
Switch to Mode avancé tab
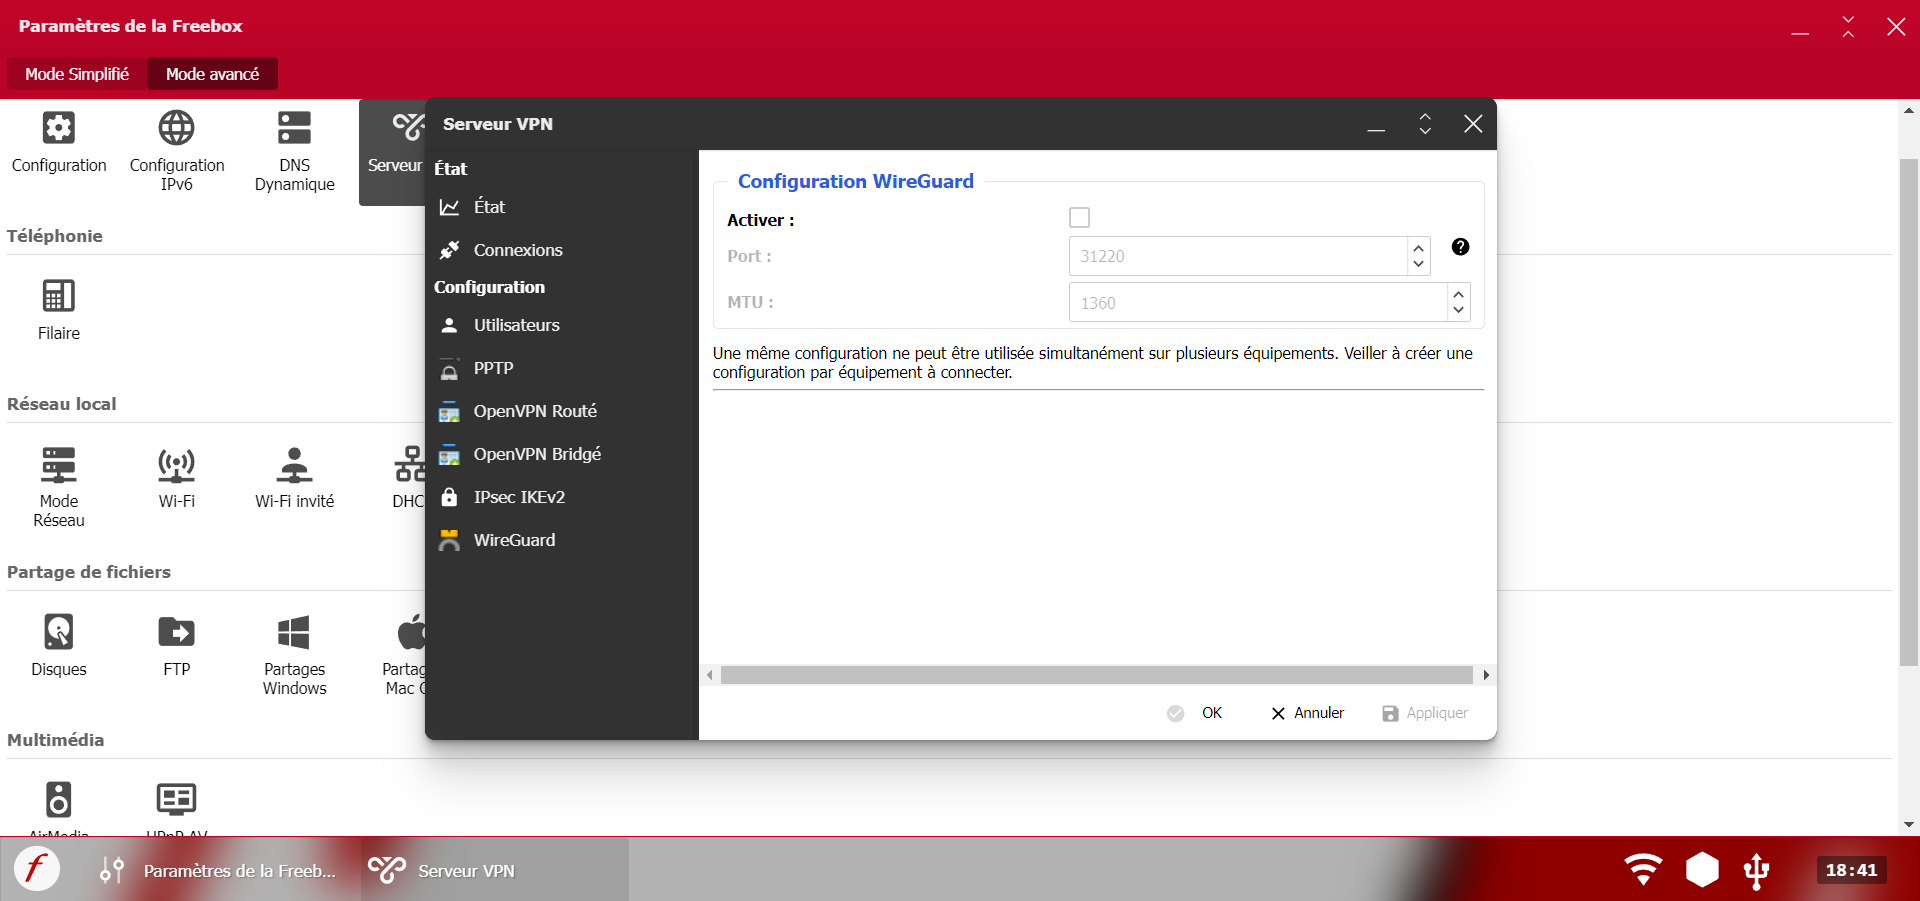[212, 74]
